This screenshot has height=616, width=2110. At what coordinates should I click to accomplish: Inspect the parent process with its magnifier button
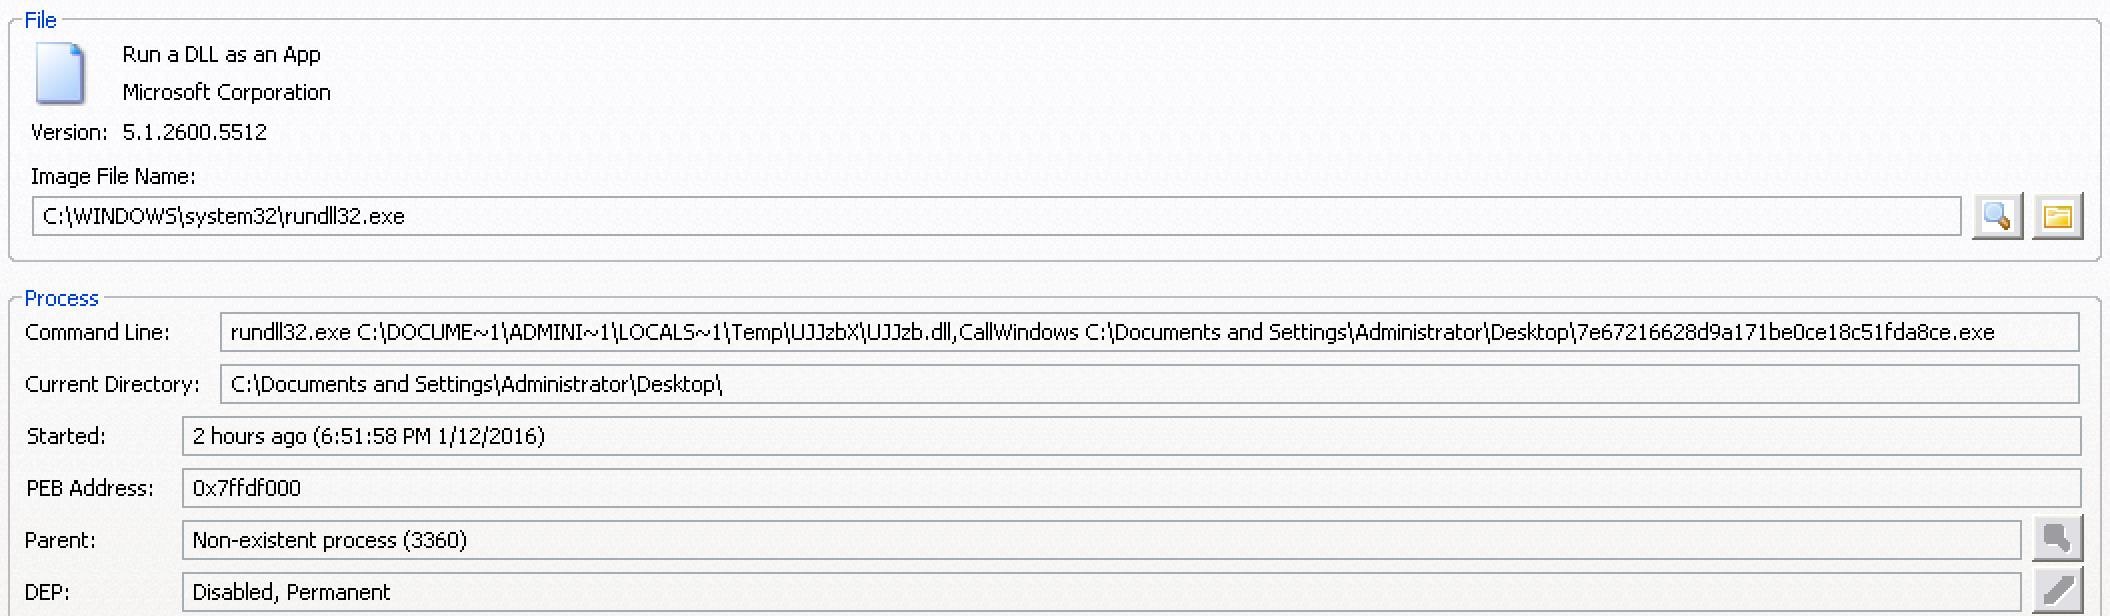coord(2057,540)
